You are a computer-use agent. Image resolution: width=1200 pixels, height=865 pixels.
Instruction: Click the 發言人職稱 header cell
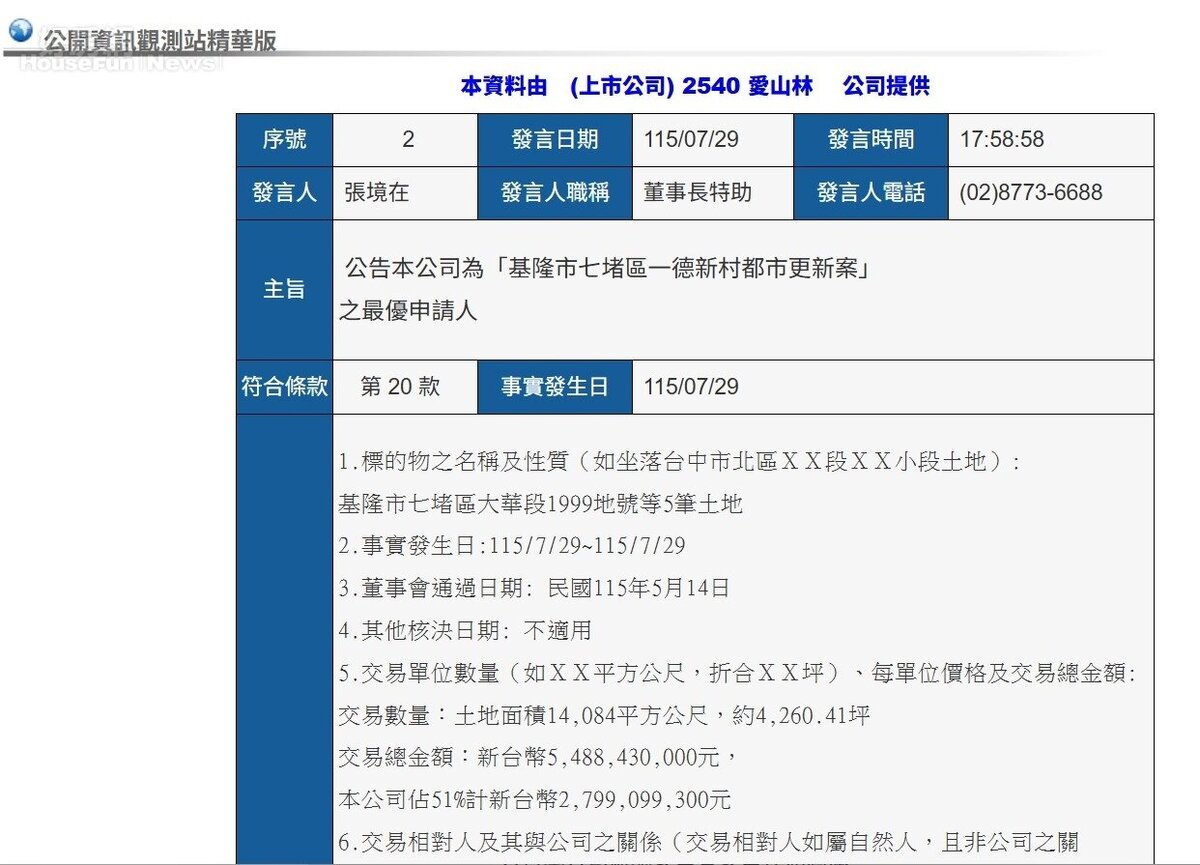[x=555, y=193]
